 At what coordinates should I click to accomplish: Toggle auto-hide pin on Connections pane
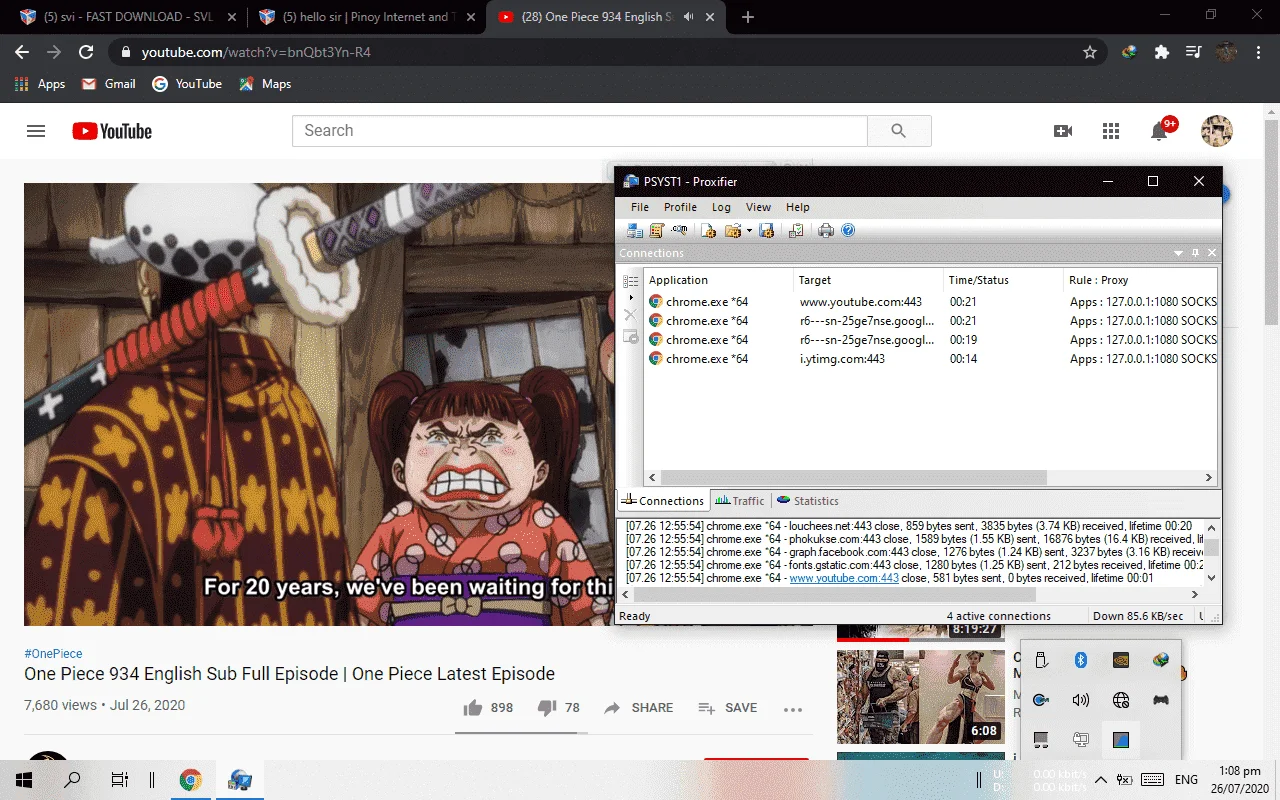(1196, 254)
